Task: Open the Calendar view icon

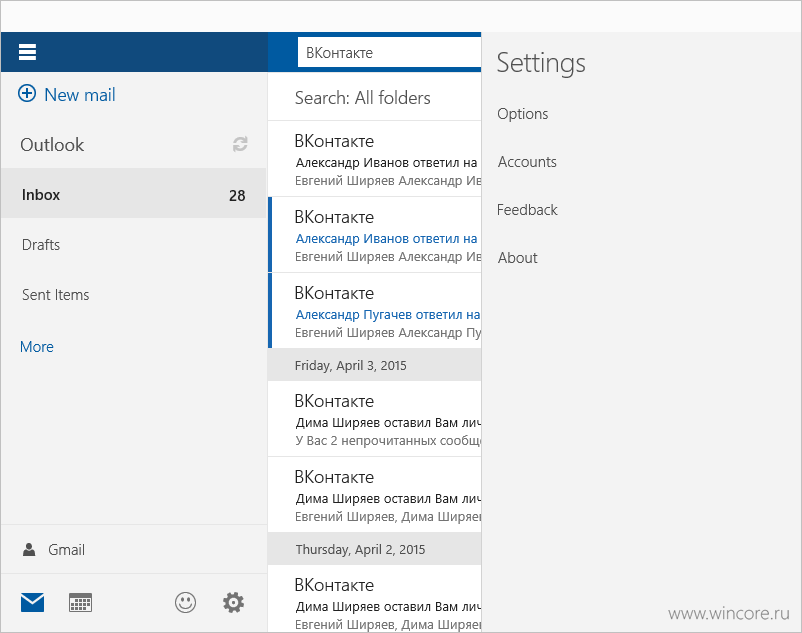Action: click(x=80, y=602)
